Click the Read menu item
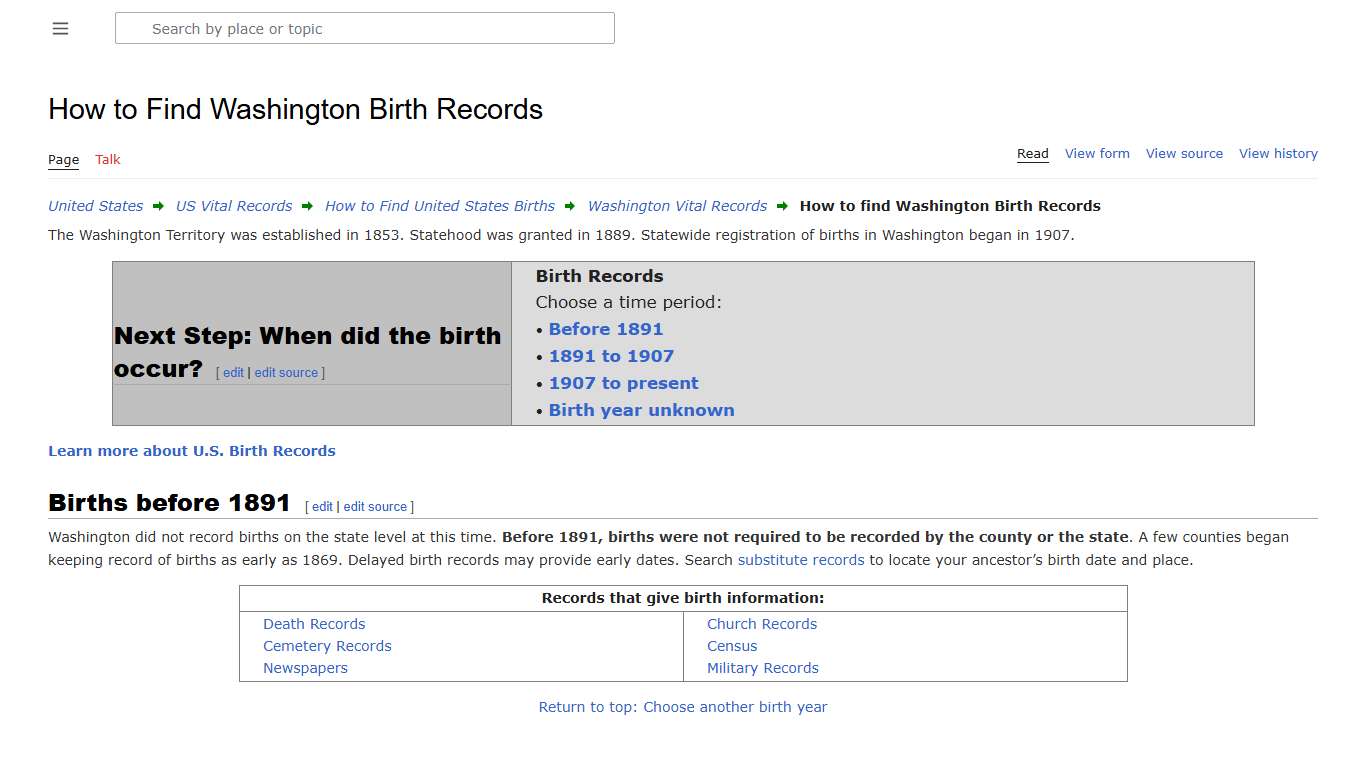 1032,153
